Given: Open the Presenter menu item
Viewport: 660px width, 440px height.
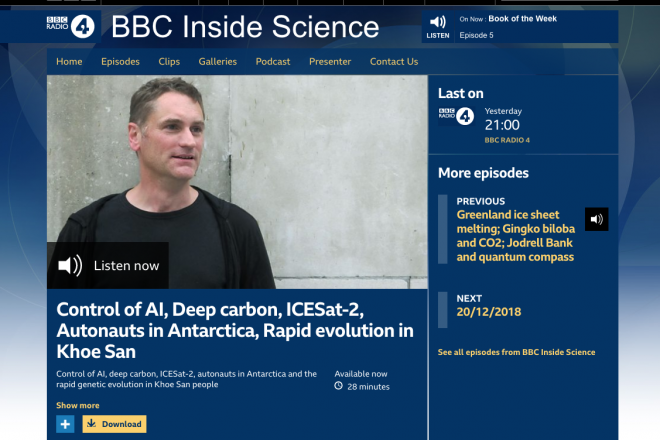Looking at the screenshot, I should 330,61.
